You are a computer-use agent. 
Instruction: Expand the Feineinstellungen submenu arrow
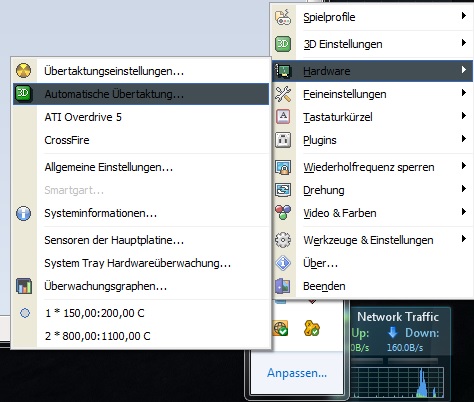pyautogui.click(x=463, y=93)
